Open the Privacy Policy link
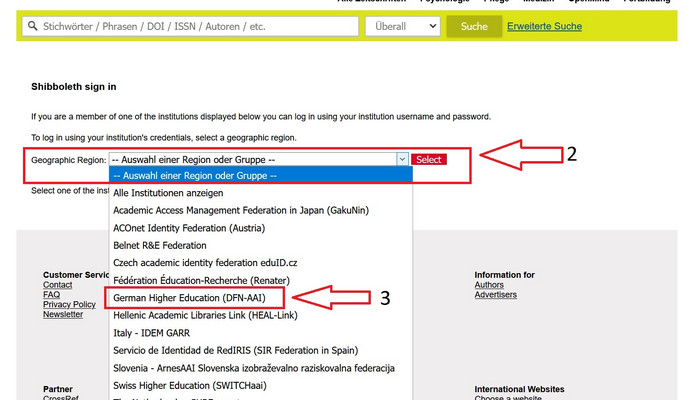The height and width of the screenshot is (400, 700). [x=69, y=304]
